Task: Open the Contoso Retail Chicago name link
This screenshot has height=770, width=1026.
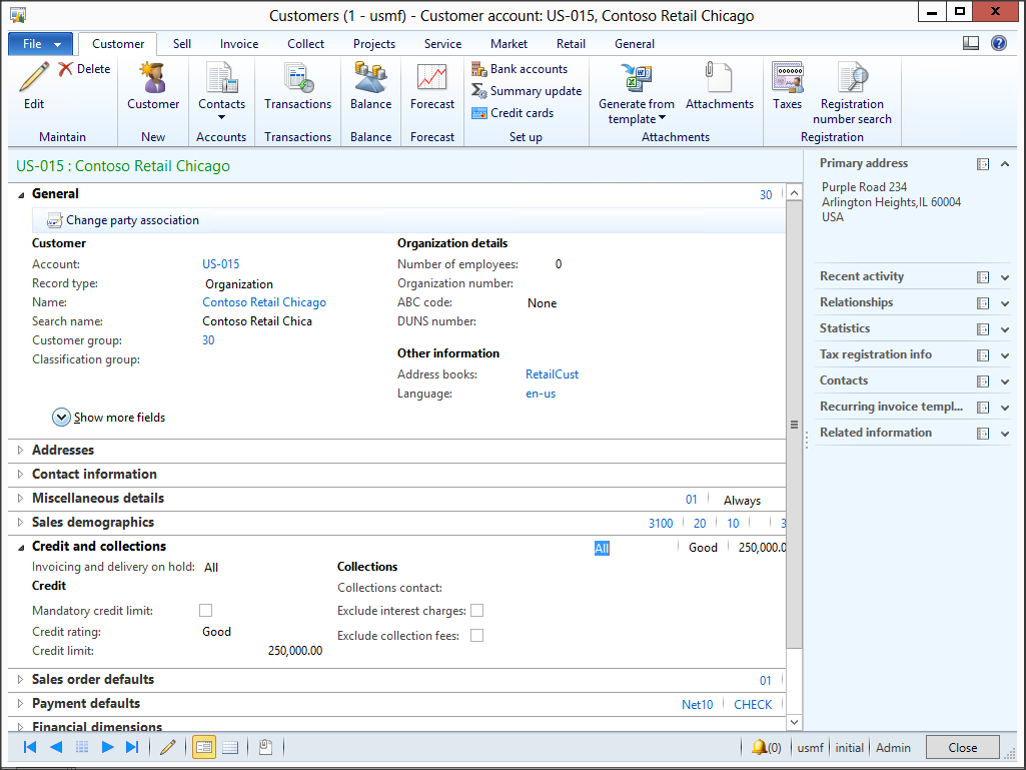Action: coord(264,302)
